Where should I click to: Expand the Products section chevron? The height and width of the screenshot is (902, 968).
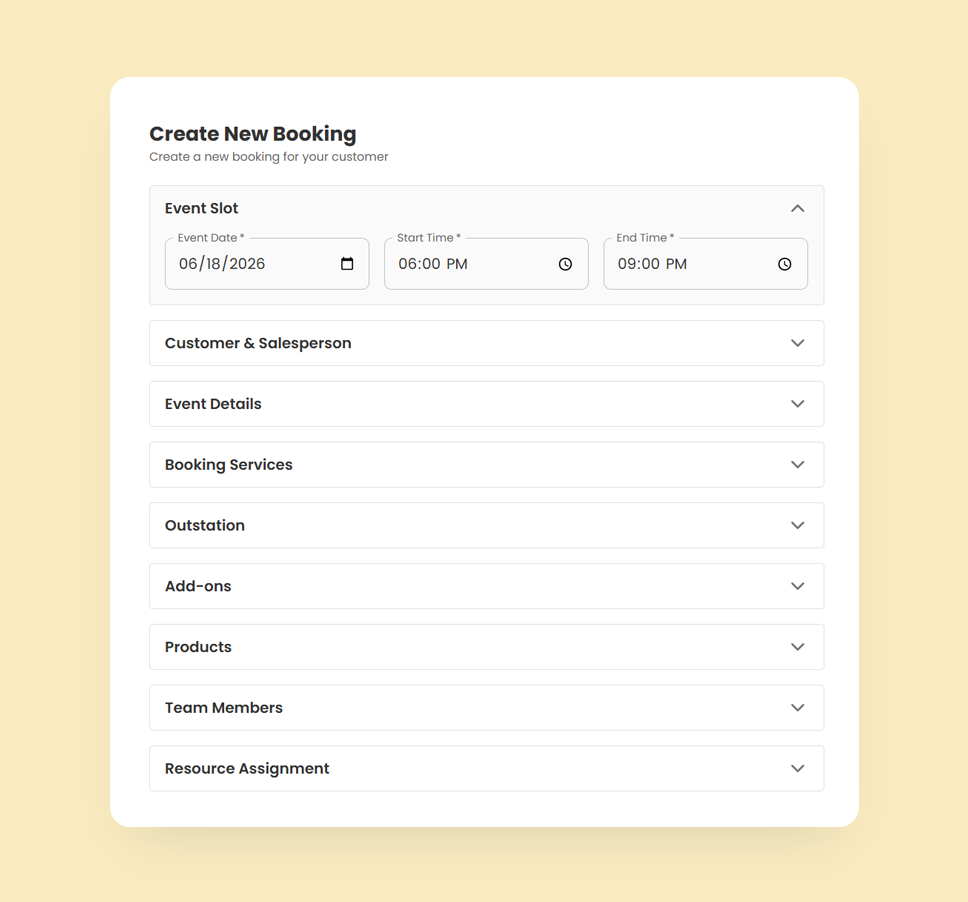click(x=798, y=647)
